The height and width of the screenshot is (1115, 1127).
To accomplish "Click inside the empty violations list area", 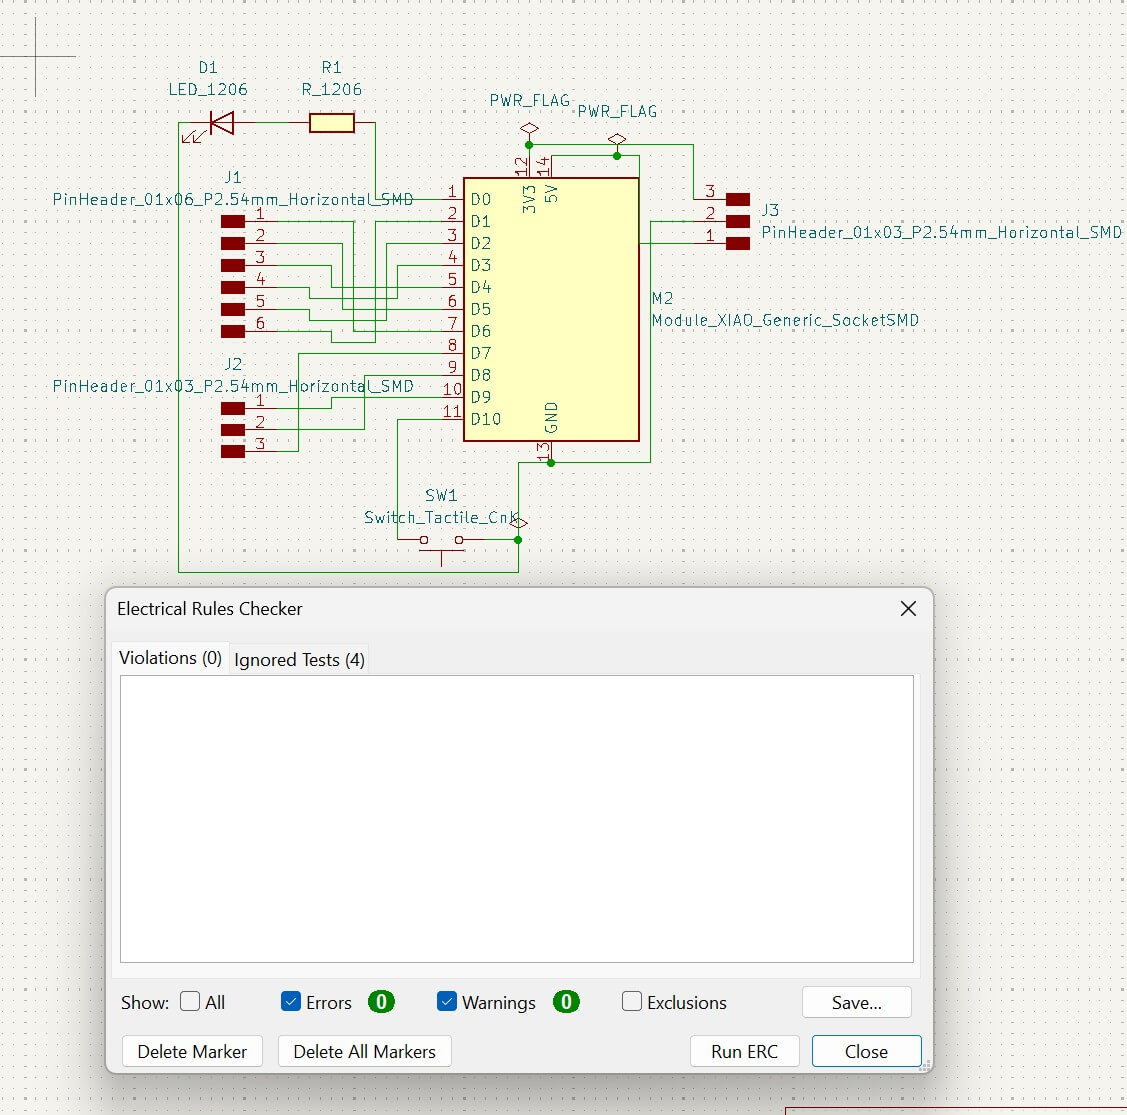I will tap(516, 818).
